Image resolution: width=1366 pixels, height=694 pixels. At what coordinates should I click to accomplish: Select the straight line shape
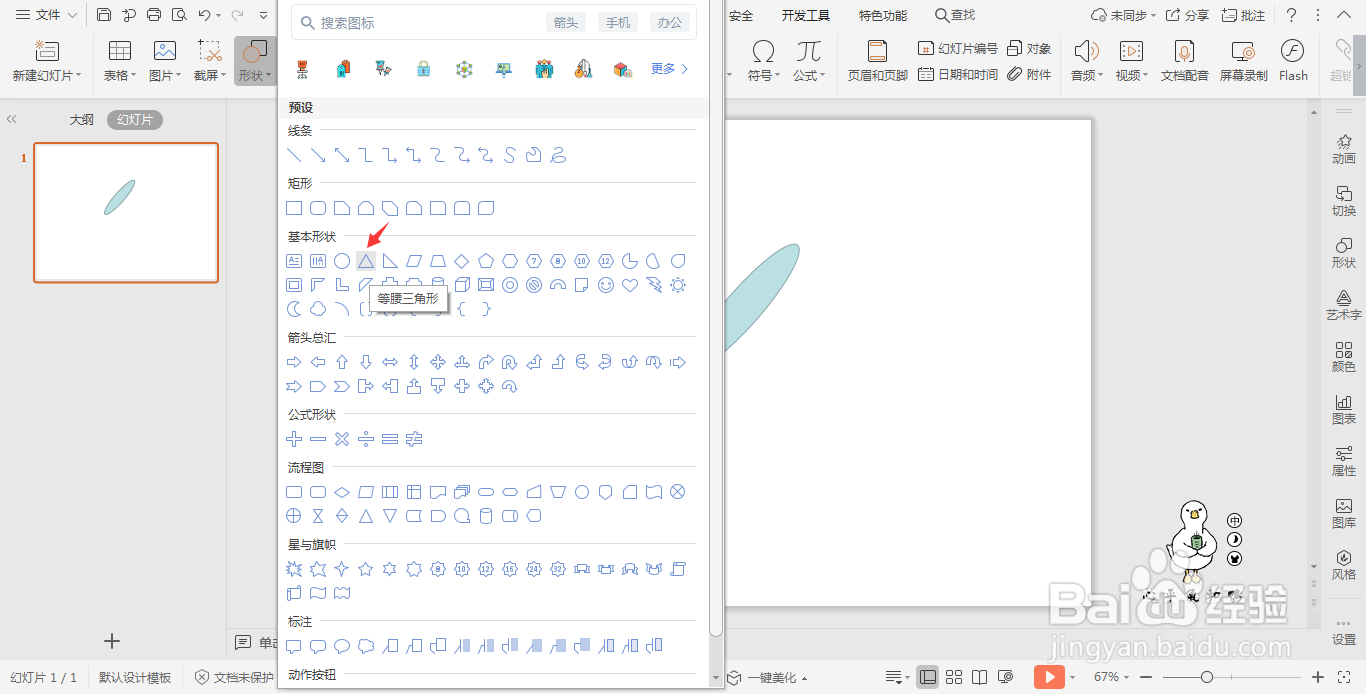294,155
